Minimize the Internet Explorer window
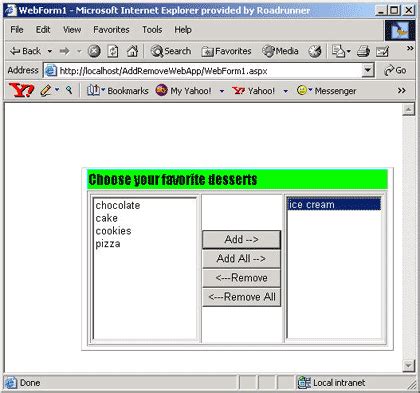The width and height of the screenshot is (420, 393). tap(381, 10)
